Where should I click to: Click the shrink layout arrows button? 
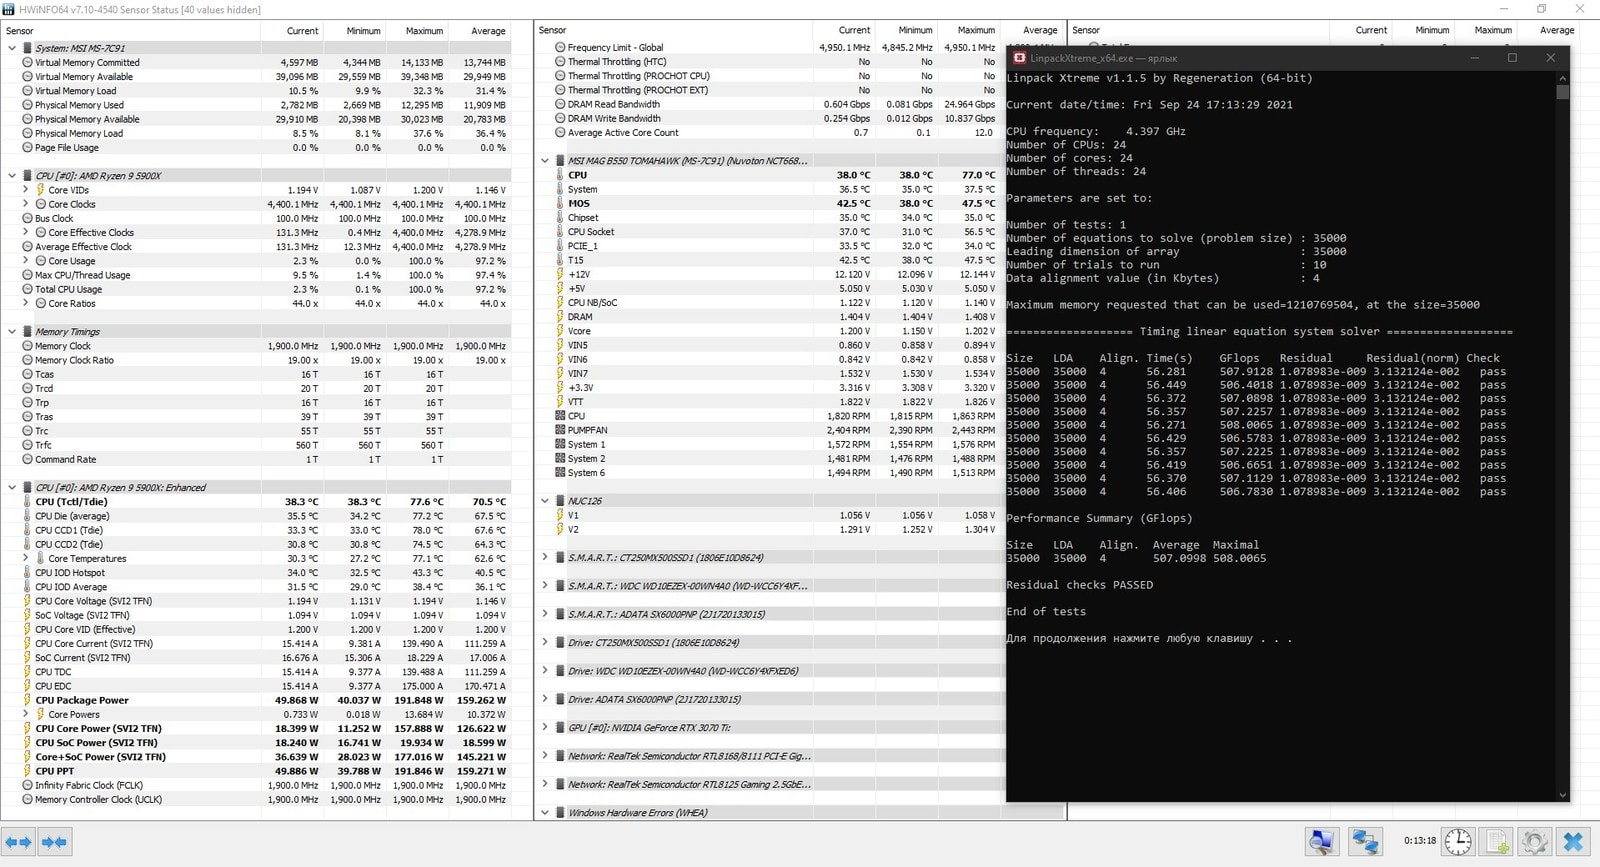click(55, 842)
